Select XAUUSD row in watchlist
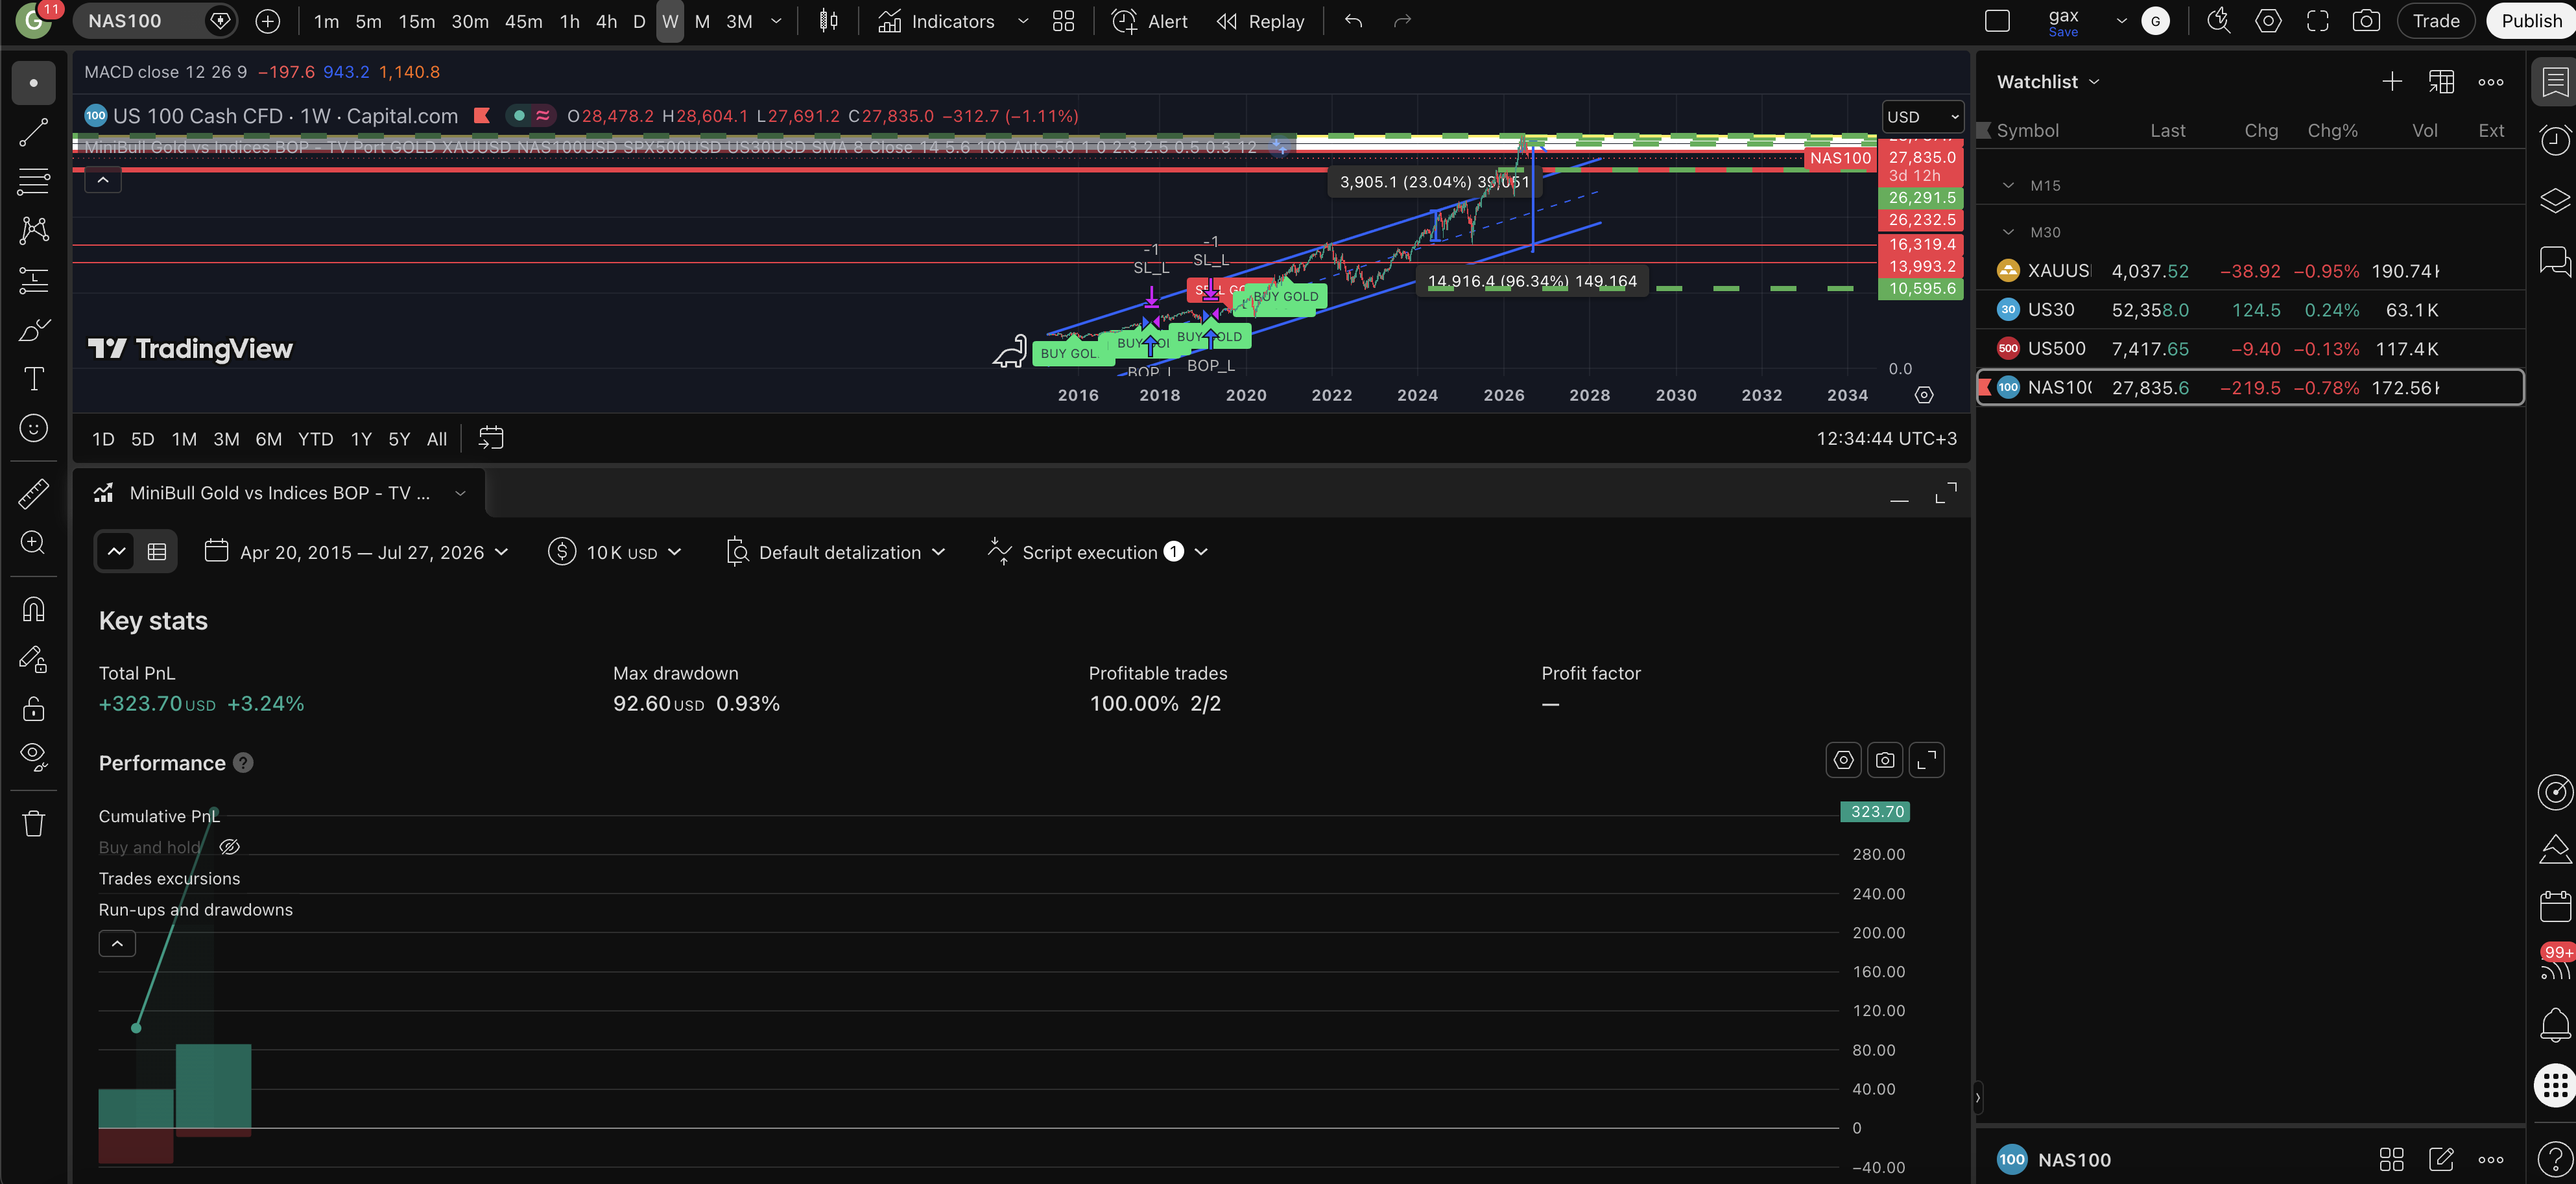This screenshot has height=1184, width=2576. [x=2250, y=271]
